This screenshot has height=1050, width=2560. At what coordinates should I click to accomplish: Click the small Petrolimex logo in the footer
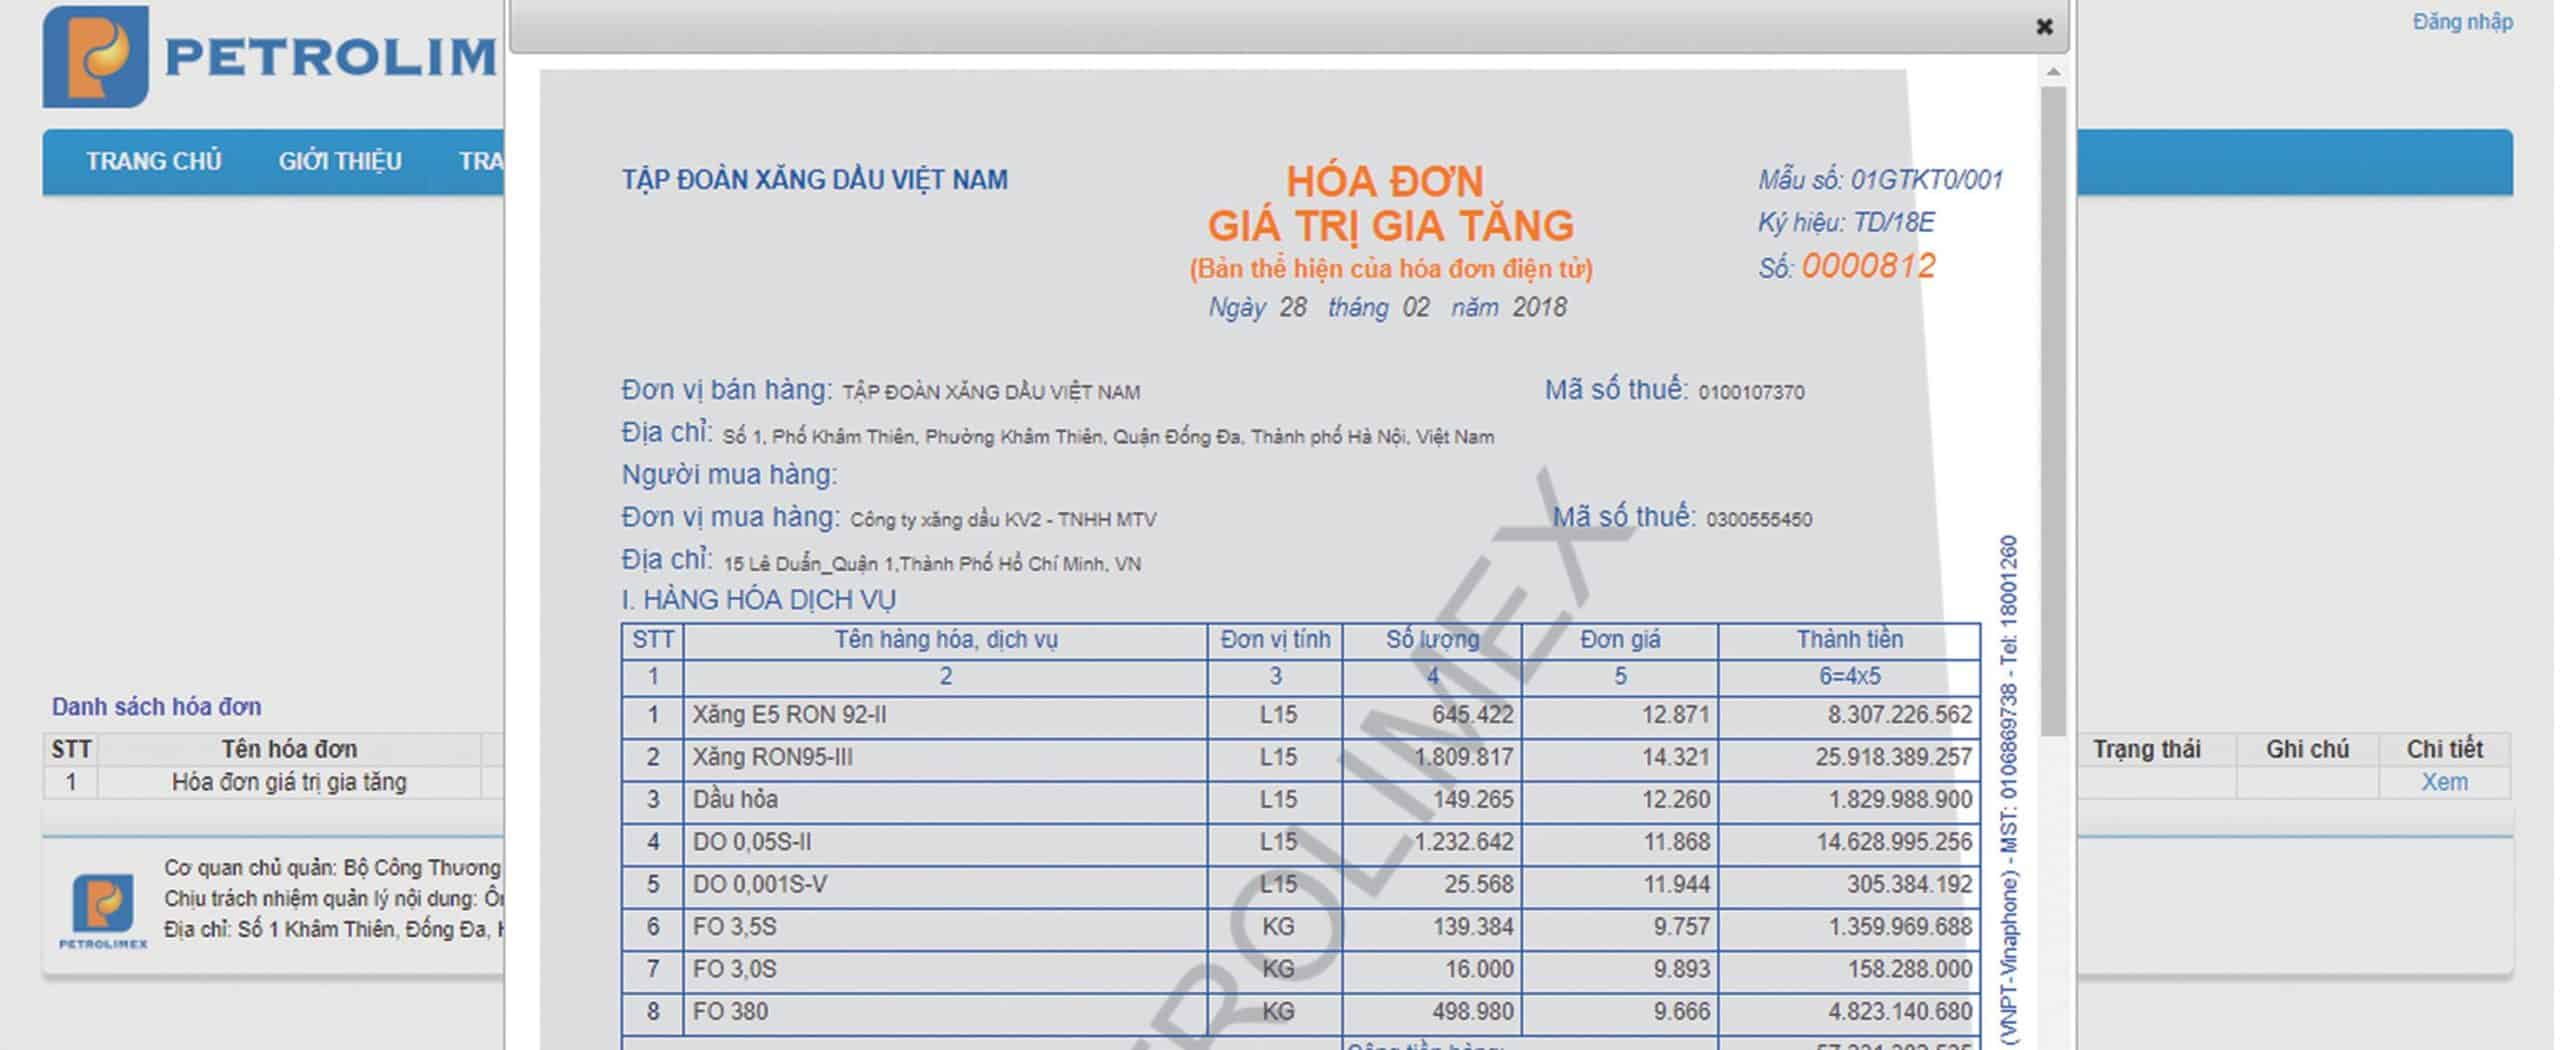tap(104, 911)
